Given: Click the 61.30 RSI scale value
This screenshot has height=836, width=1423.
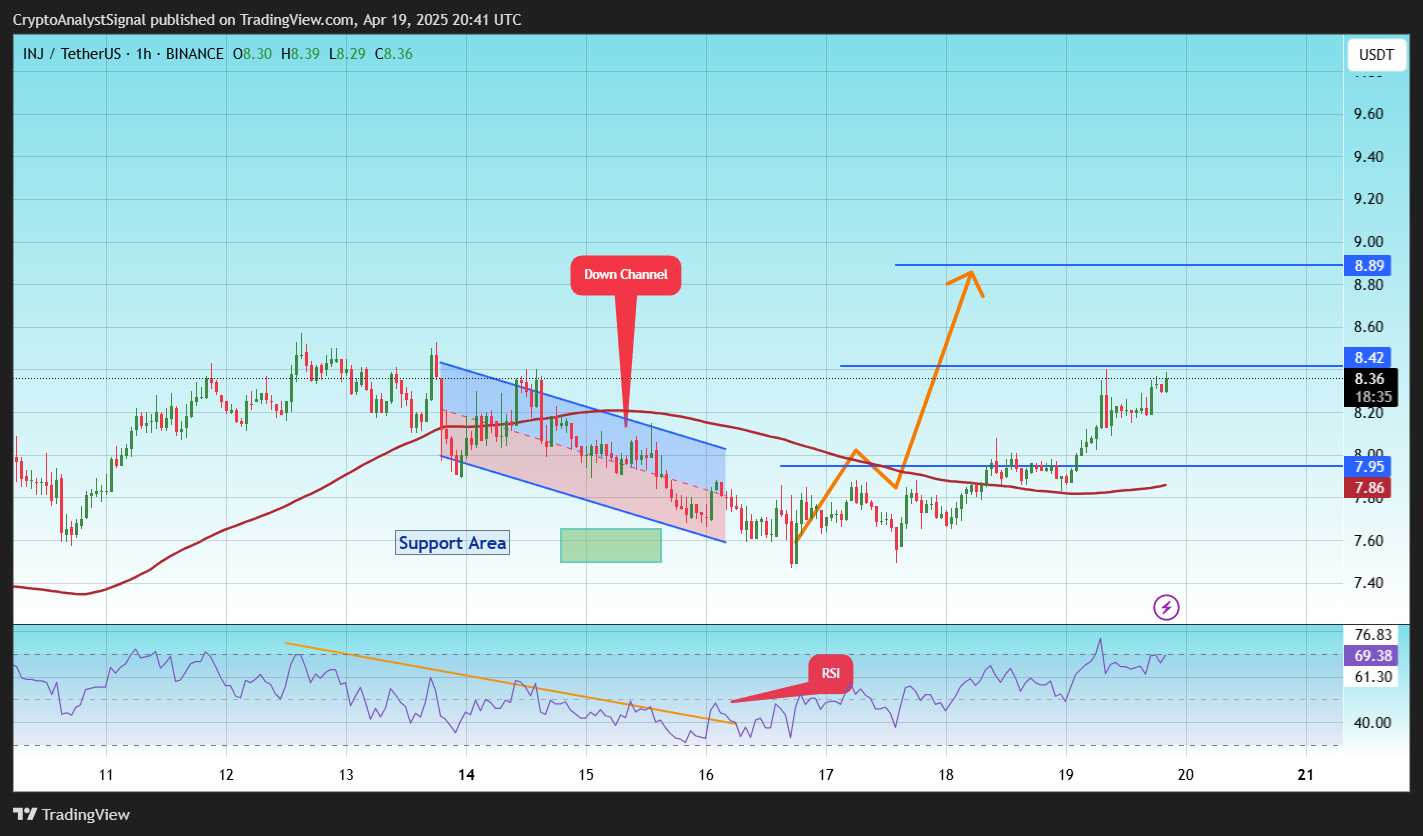Looking at the screenshot, I should coord(1373,677).
